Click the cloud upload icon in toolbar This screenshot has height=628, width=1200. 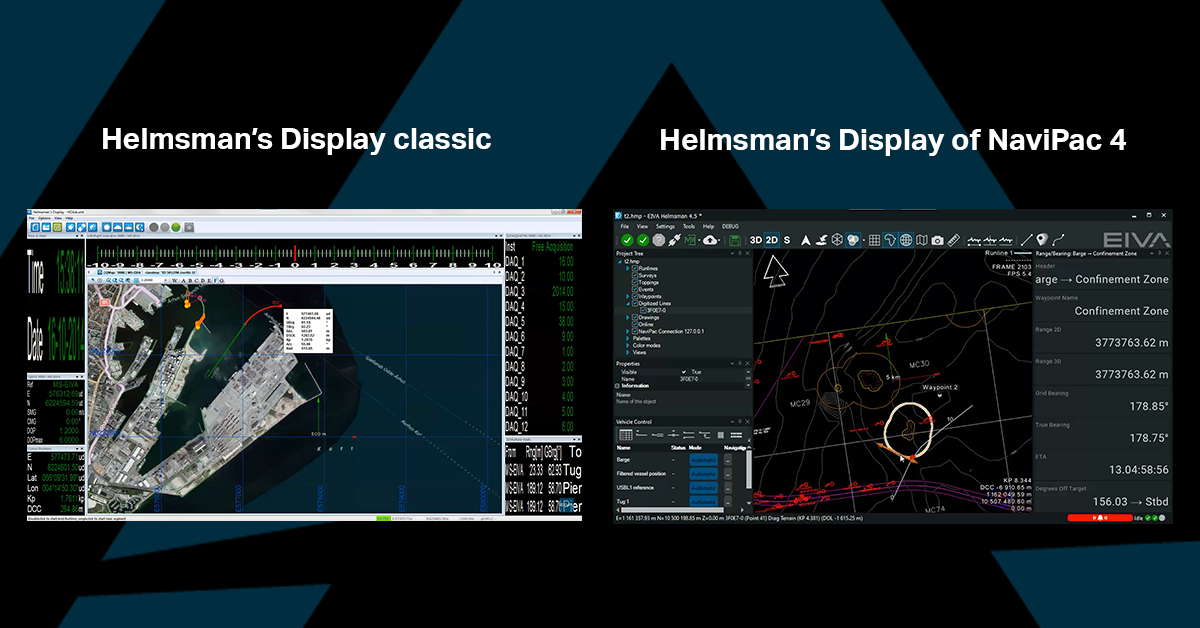point(711,240)
